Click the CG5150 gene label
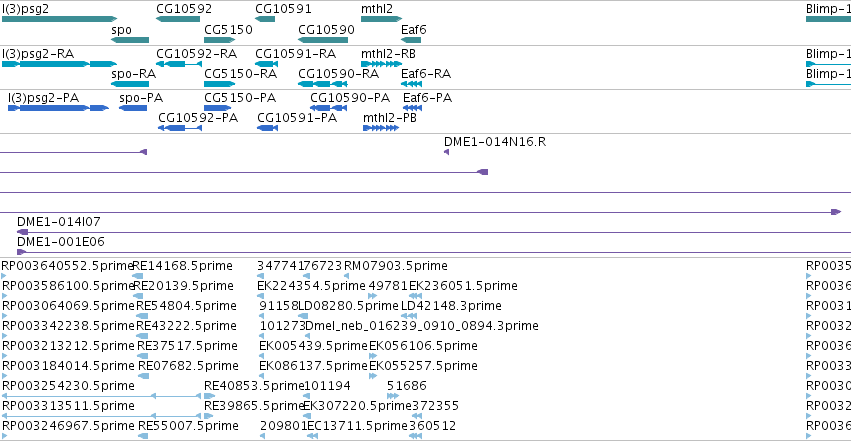Image resolution: width=851 pixels, height=441 pixels. [x=228, y=30]
